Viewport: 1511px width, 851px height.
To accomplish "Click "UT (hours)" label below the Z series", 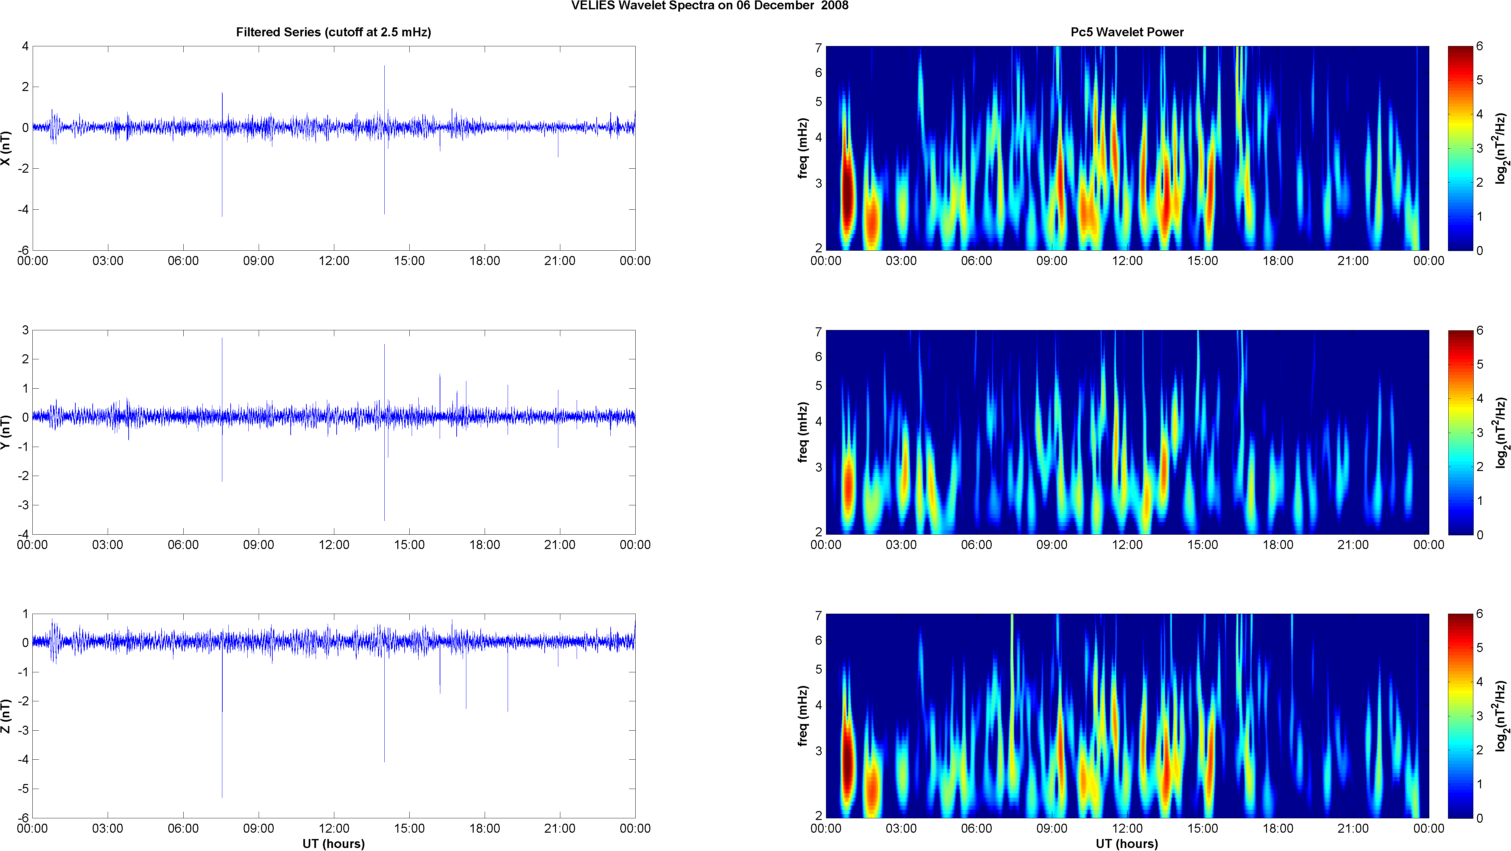I will [x=334, y=844].
